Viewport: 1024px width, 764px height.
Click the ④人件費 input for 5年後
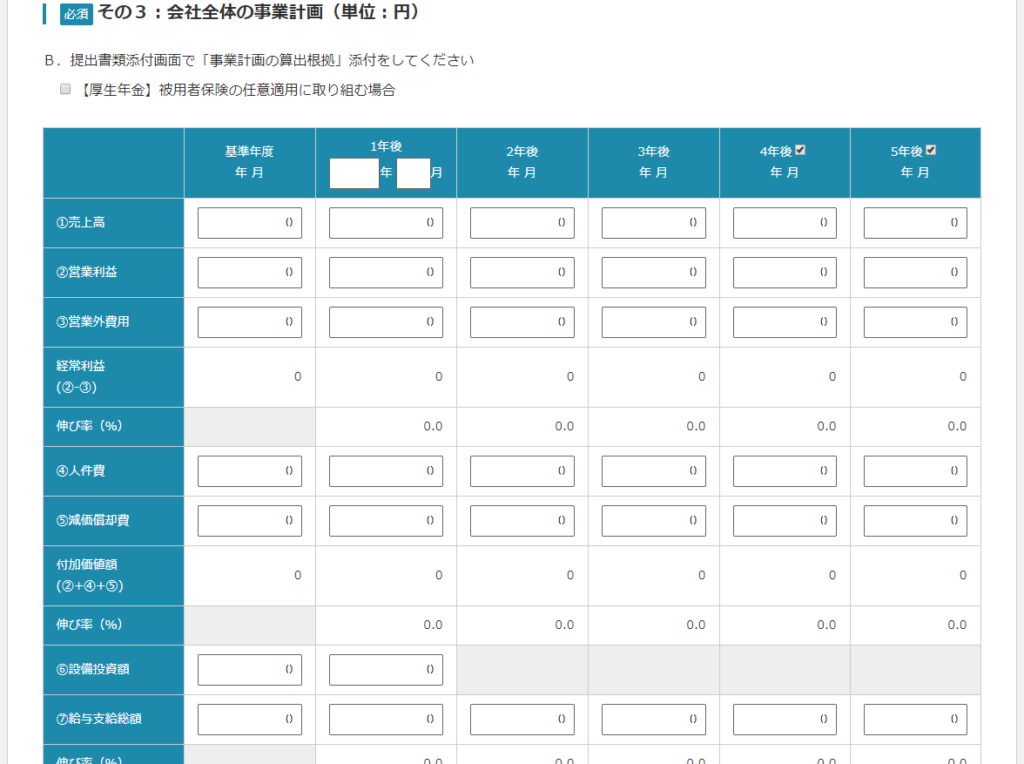[x=915, y=470]
